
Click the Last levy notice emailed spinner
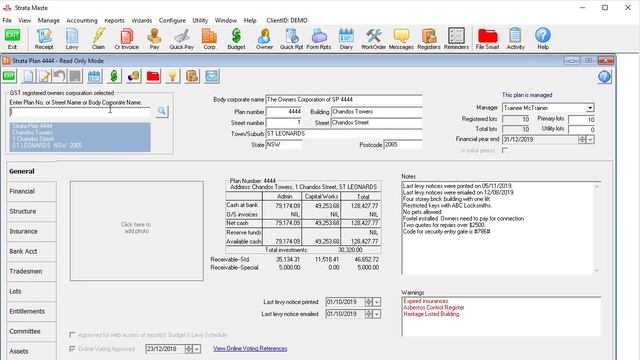point(369,314)
